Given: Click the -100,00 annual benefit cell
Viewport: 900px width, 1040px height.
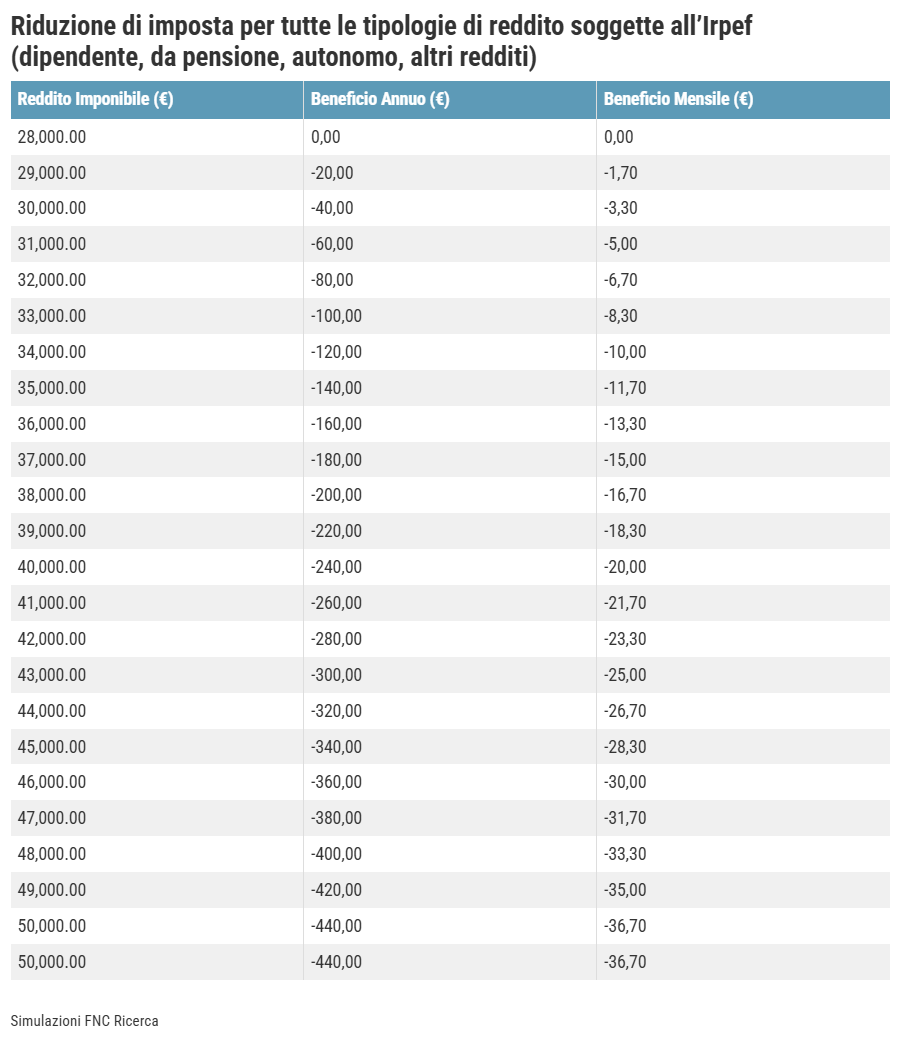Looking at the screenshot, I should click(336, 316).
